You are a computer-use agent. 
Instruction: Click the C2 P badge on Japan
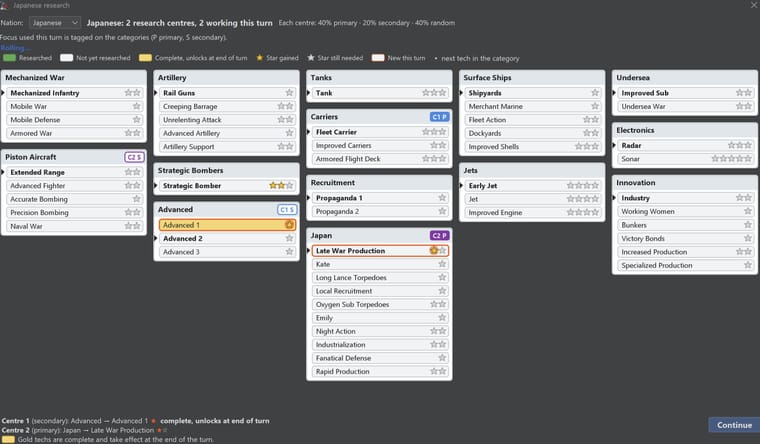439,236
